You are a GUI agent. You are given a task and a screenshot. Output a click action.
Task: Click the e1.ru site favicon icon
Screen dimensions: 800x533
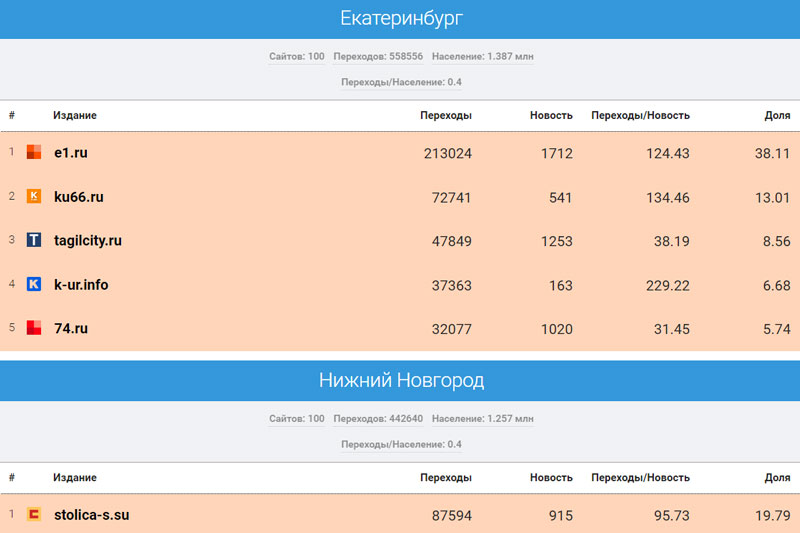tap(34, 153)
